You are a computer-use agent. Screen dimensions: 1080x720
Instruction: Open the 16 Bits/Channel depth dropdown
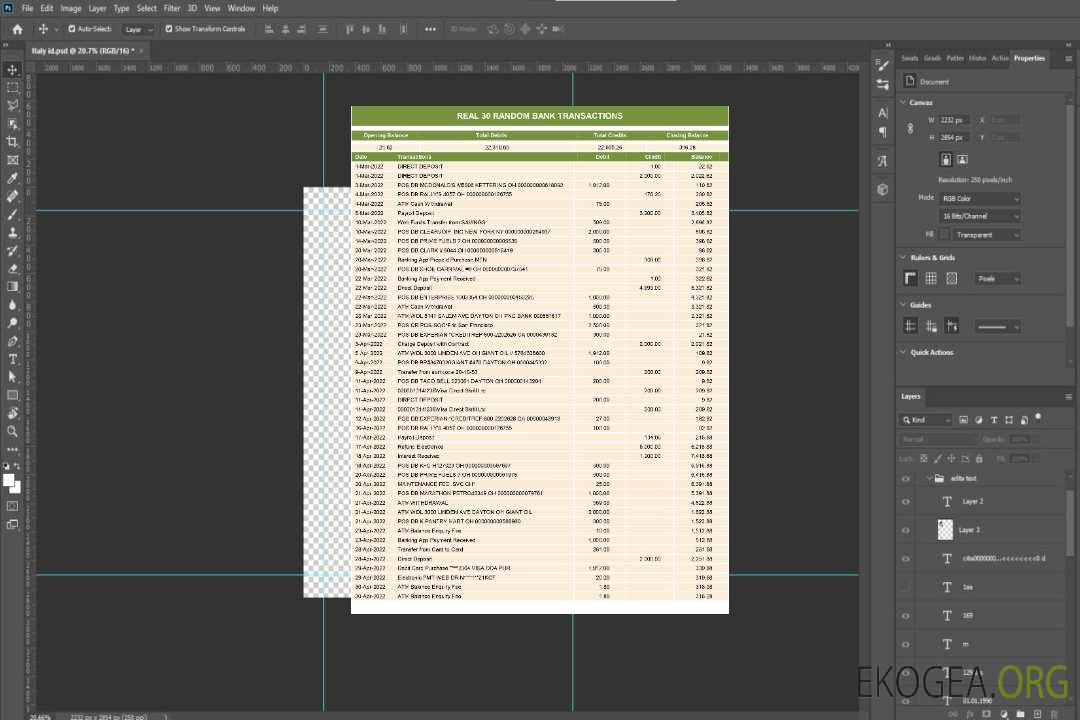click(x=981, y=216)
